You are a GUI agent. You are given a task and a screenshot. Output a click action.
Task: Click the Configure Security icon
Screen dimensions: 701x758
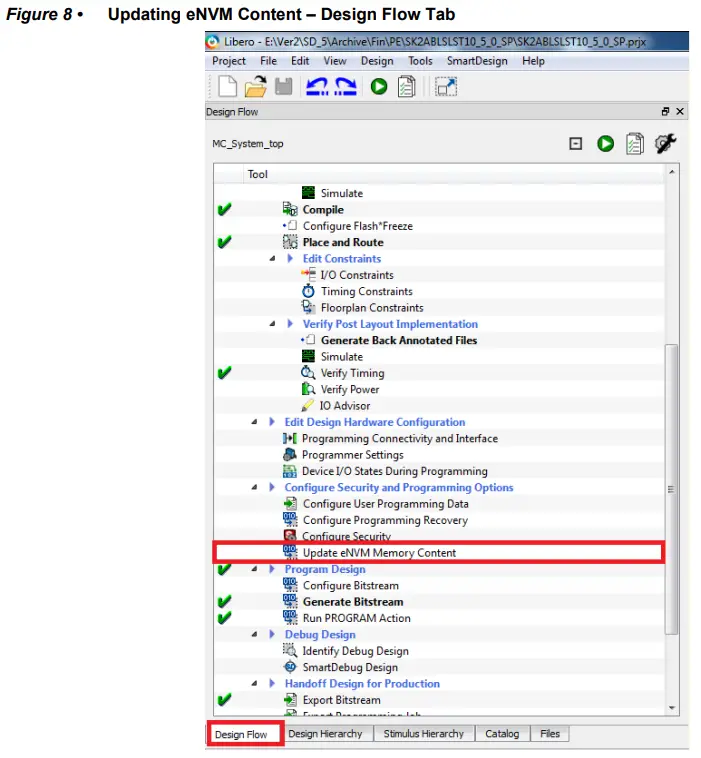coord(290,535)
